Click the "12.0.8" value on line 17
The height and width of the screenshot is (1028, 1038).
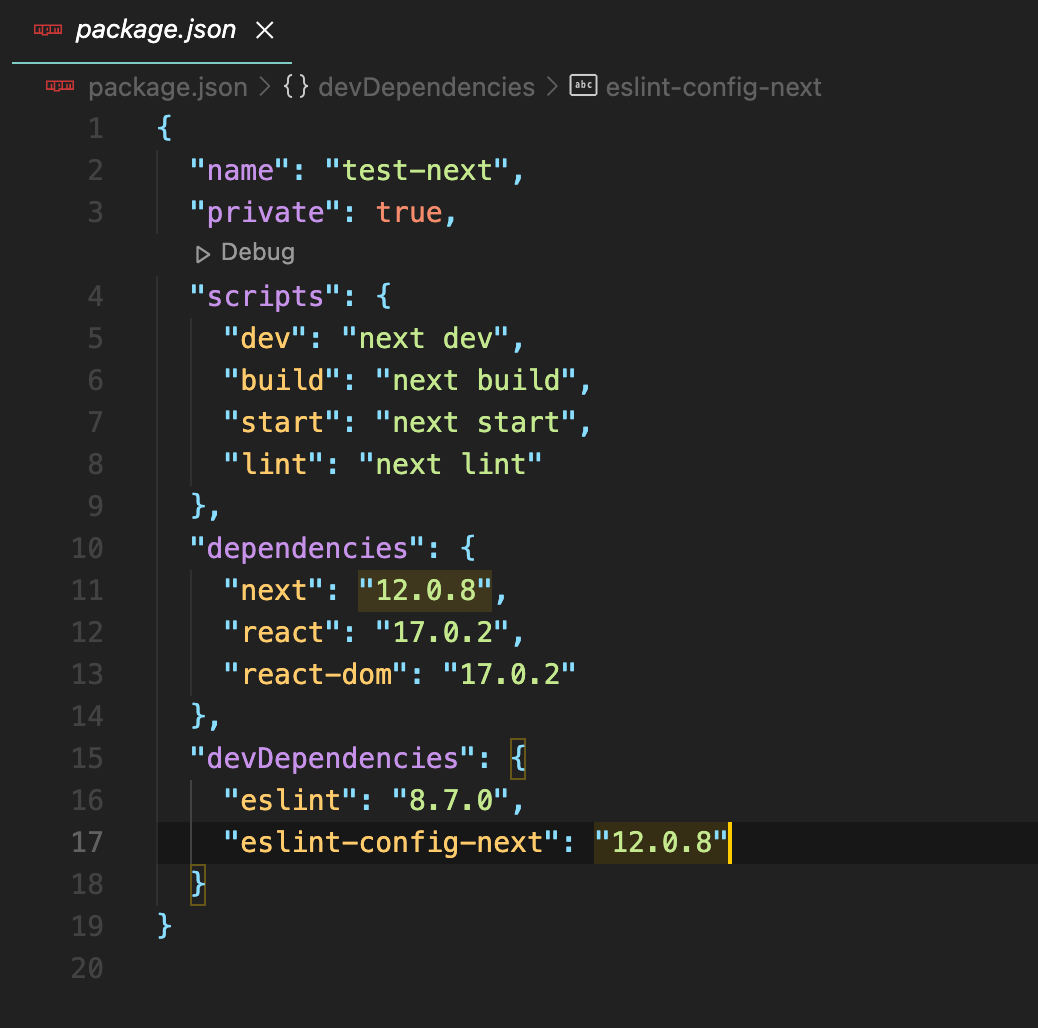(x=661, y=842)
